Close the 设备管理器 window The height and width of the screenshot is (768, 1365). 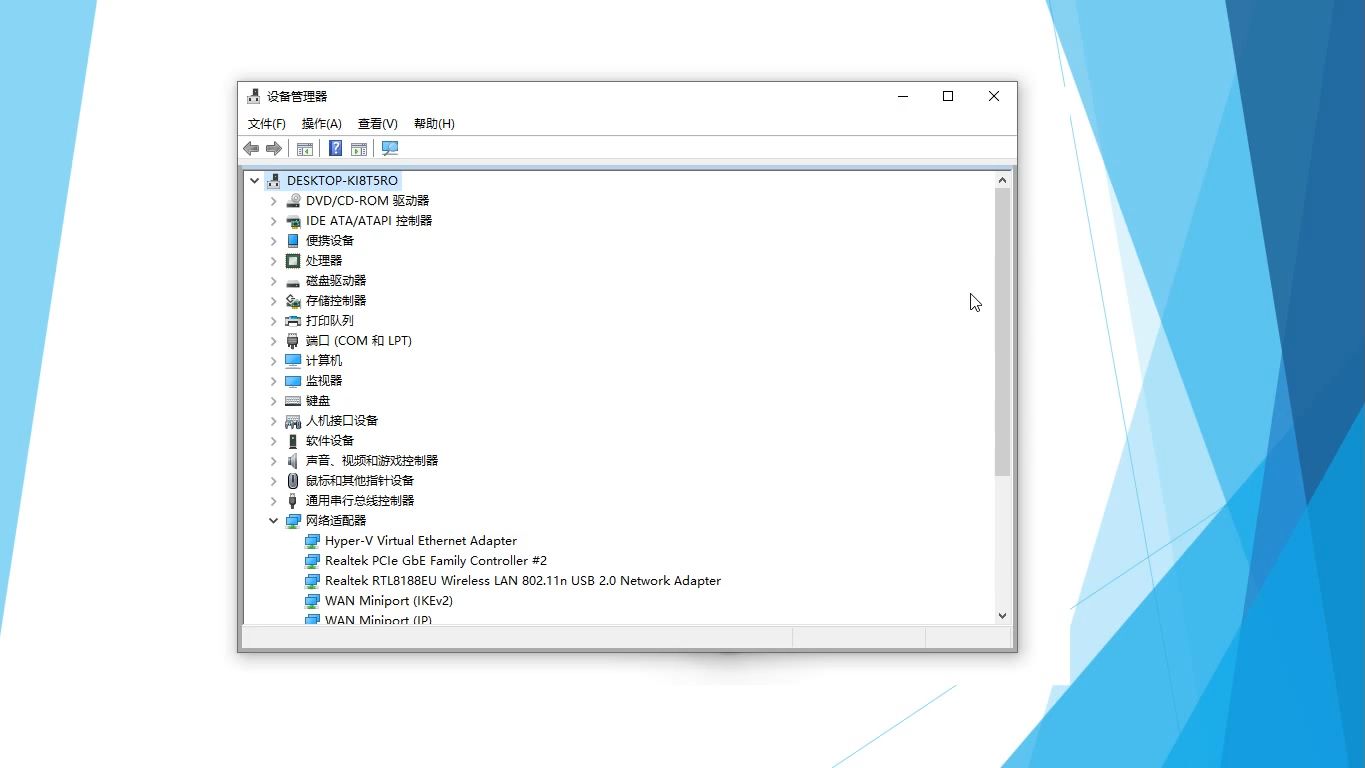994,97
